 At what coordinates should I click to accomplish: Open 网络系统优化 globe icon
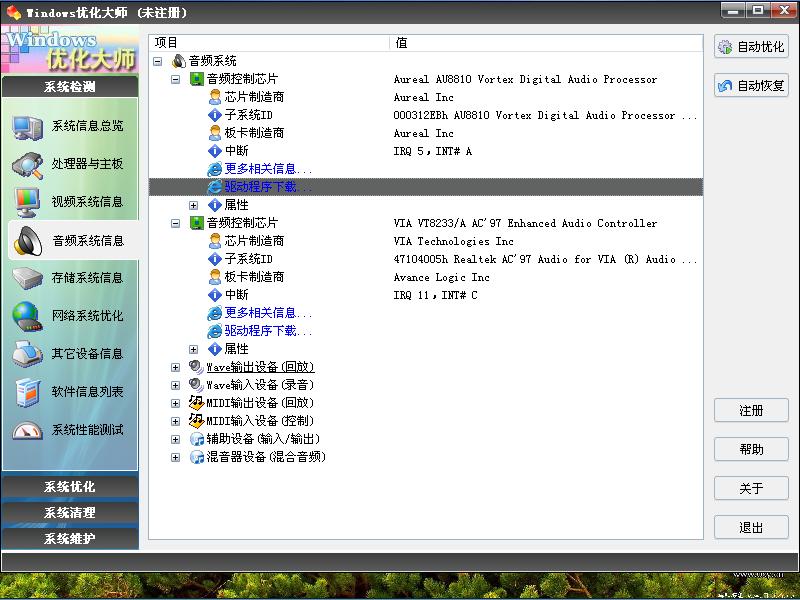click(x=27, y=316)
